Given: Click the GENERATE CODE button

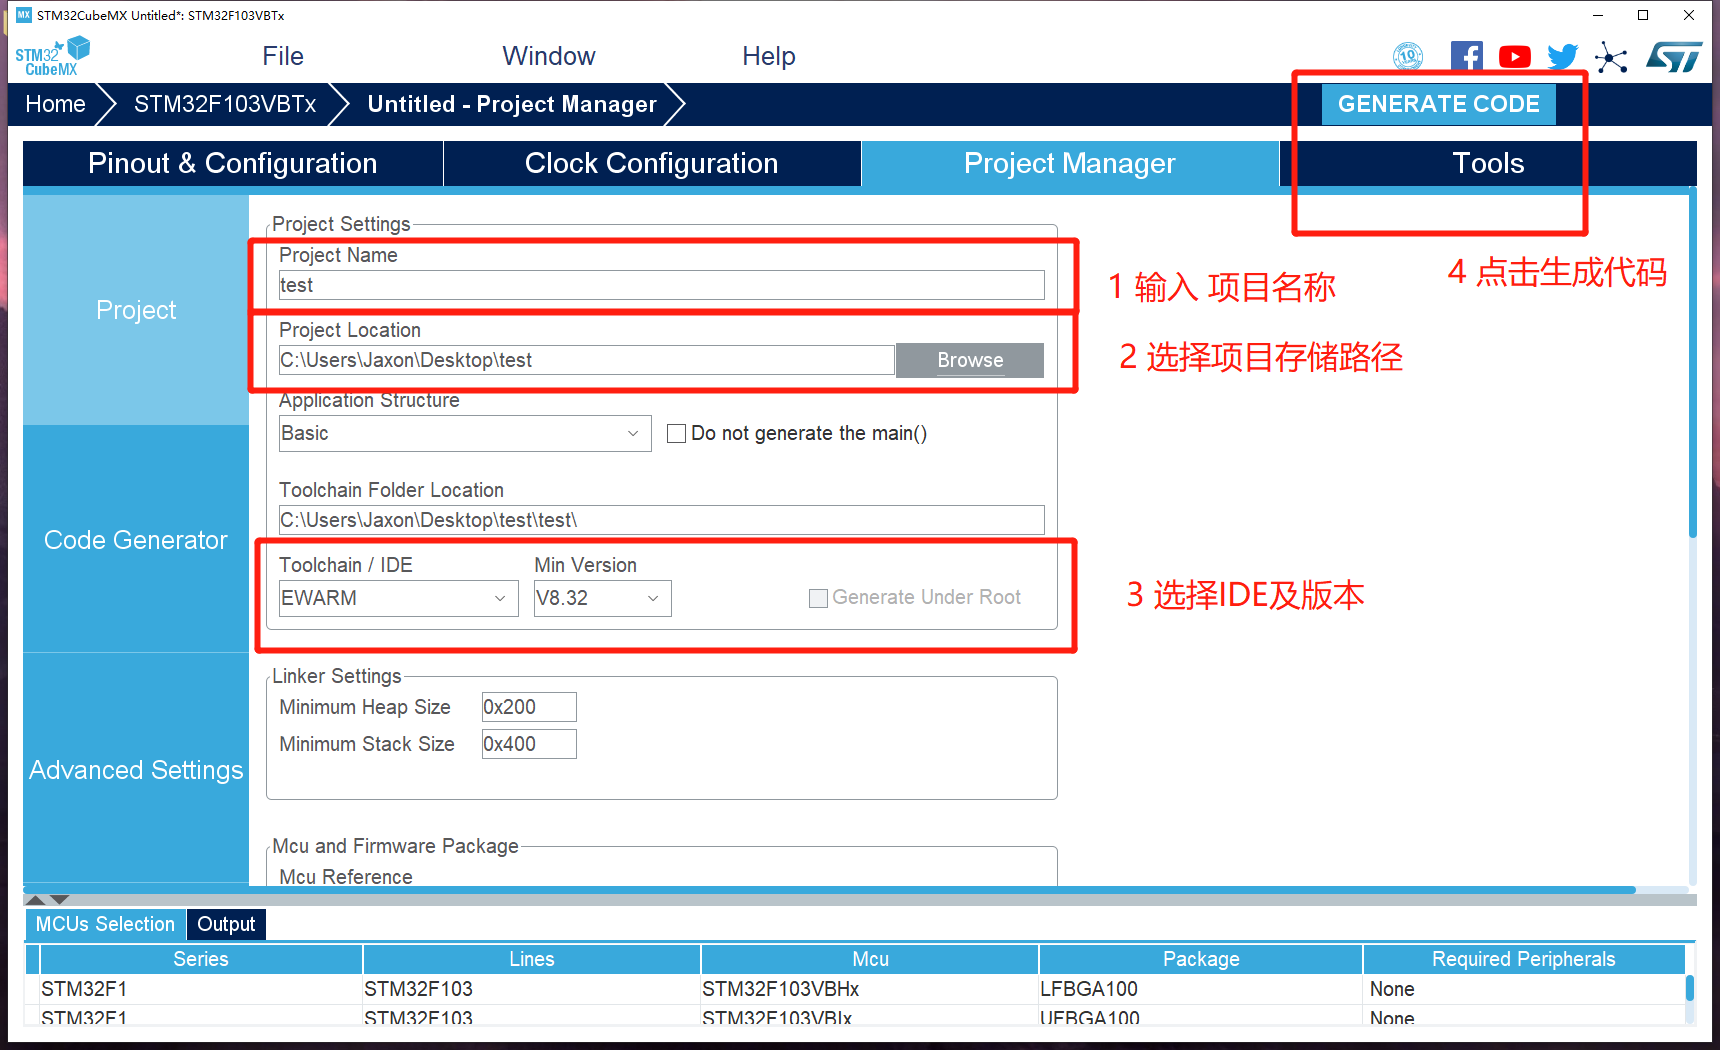Looking at the screenshot, I should tap(1438, 104).
